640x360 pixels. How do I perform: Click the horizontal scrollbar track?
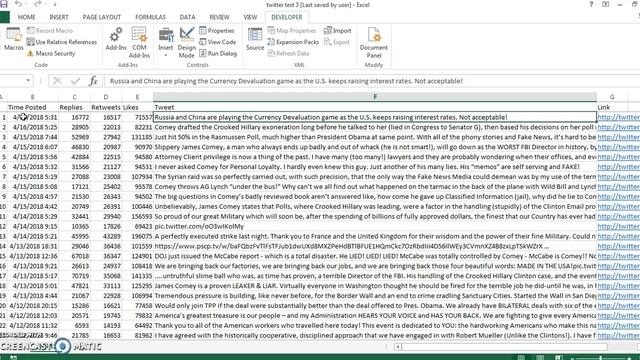pyautogui.click(x=504, y=347)
